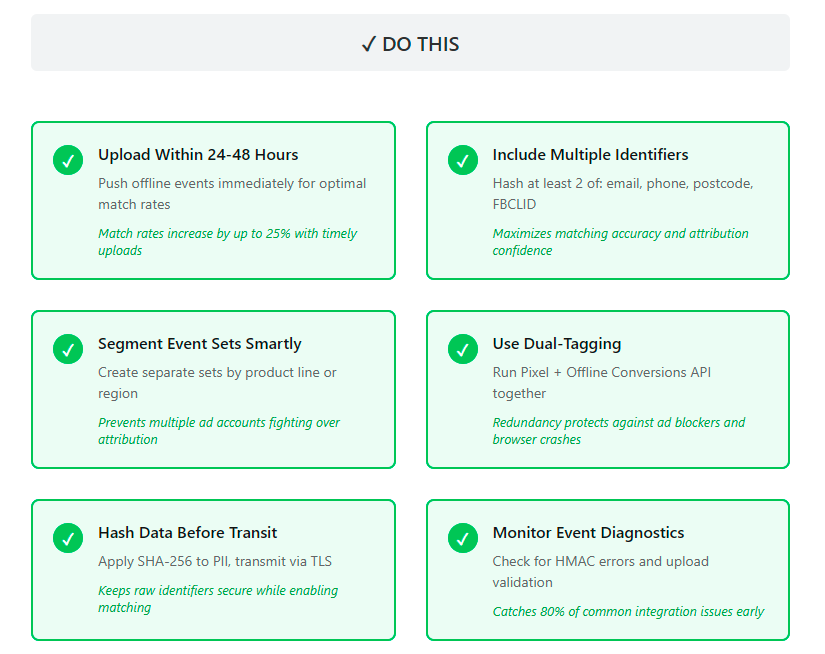Click text 'Push offline events immediately for optimal match rates'
This screenshot has height=654, width=825.
coord(232,194)
